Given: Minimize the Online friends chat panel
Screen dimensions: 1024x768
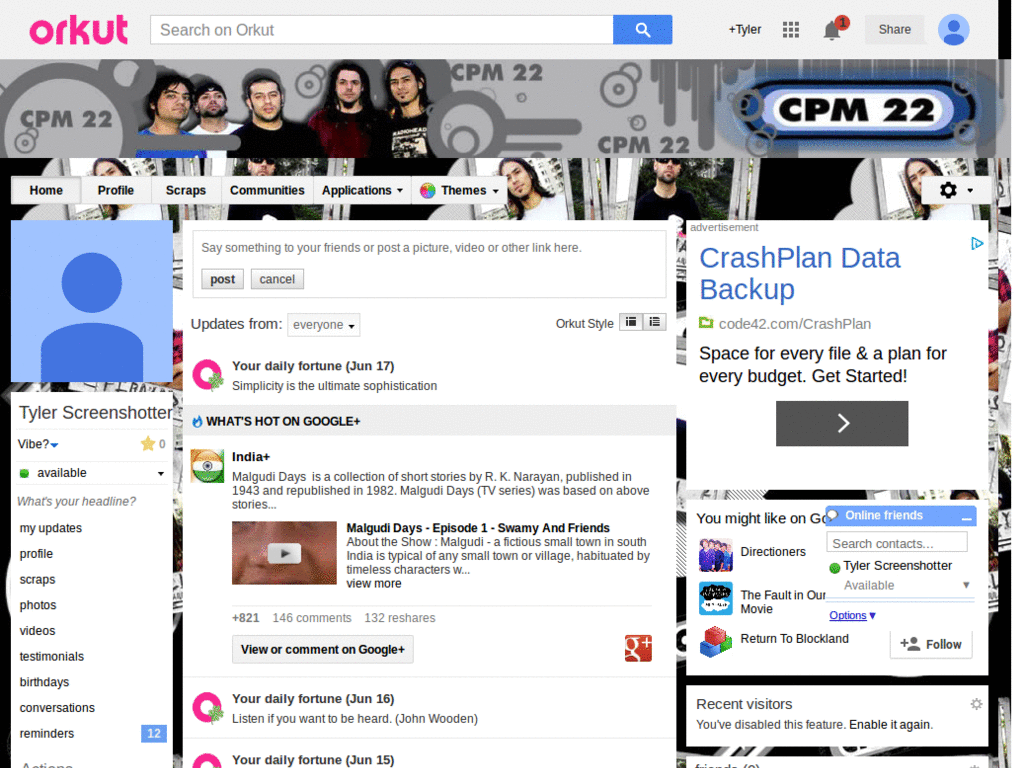Looking at the screenshot, I should click(x=967, y=517).
